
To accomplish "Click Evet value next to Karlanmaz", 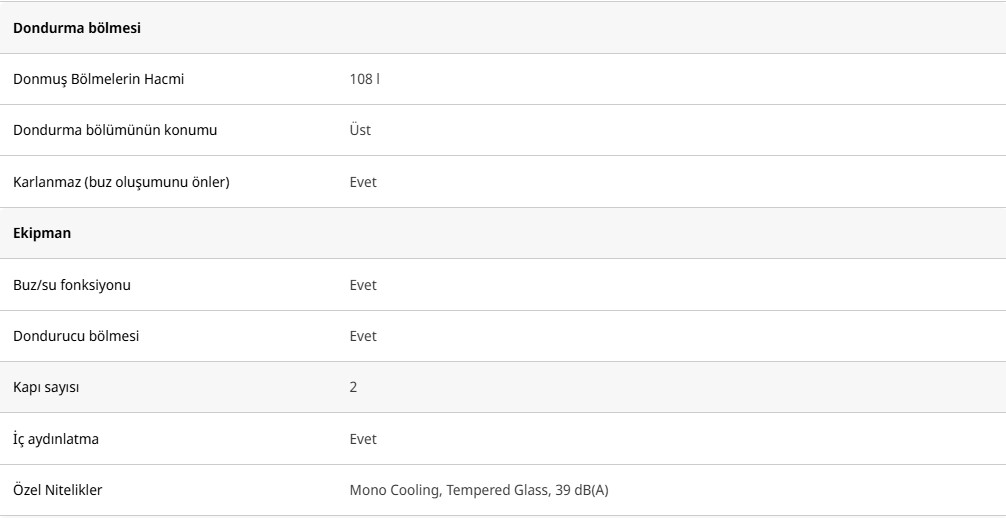I will point(363,182).
